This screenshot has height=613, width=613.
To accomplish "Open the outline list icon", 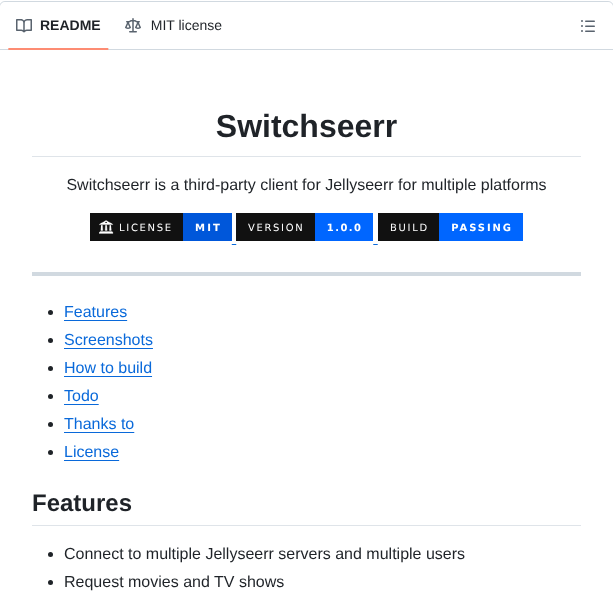I will (x=588, y=26).
